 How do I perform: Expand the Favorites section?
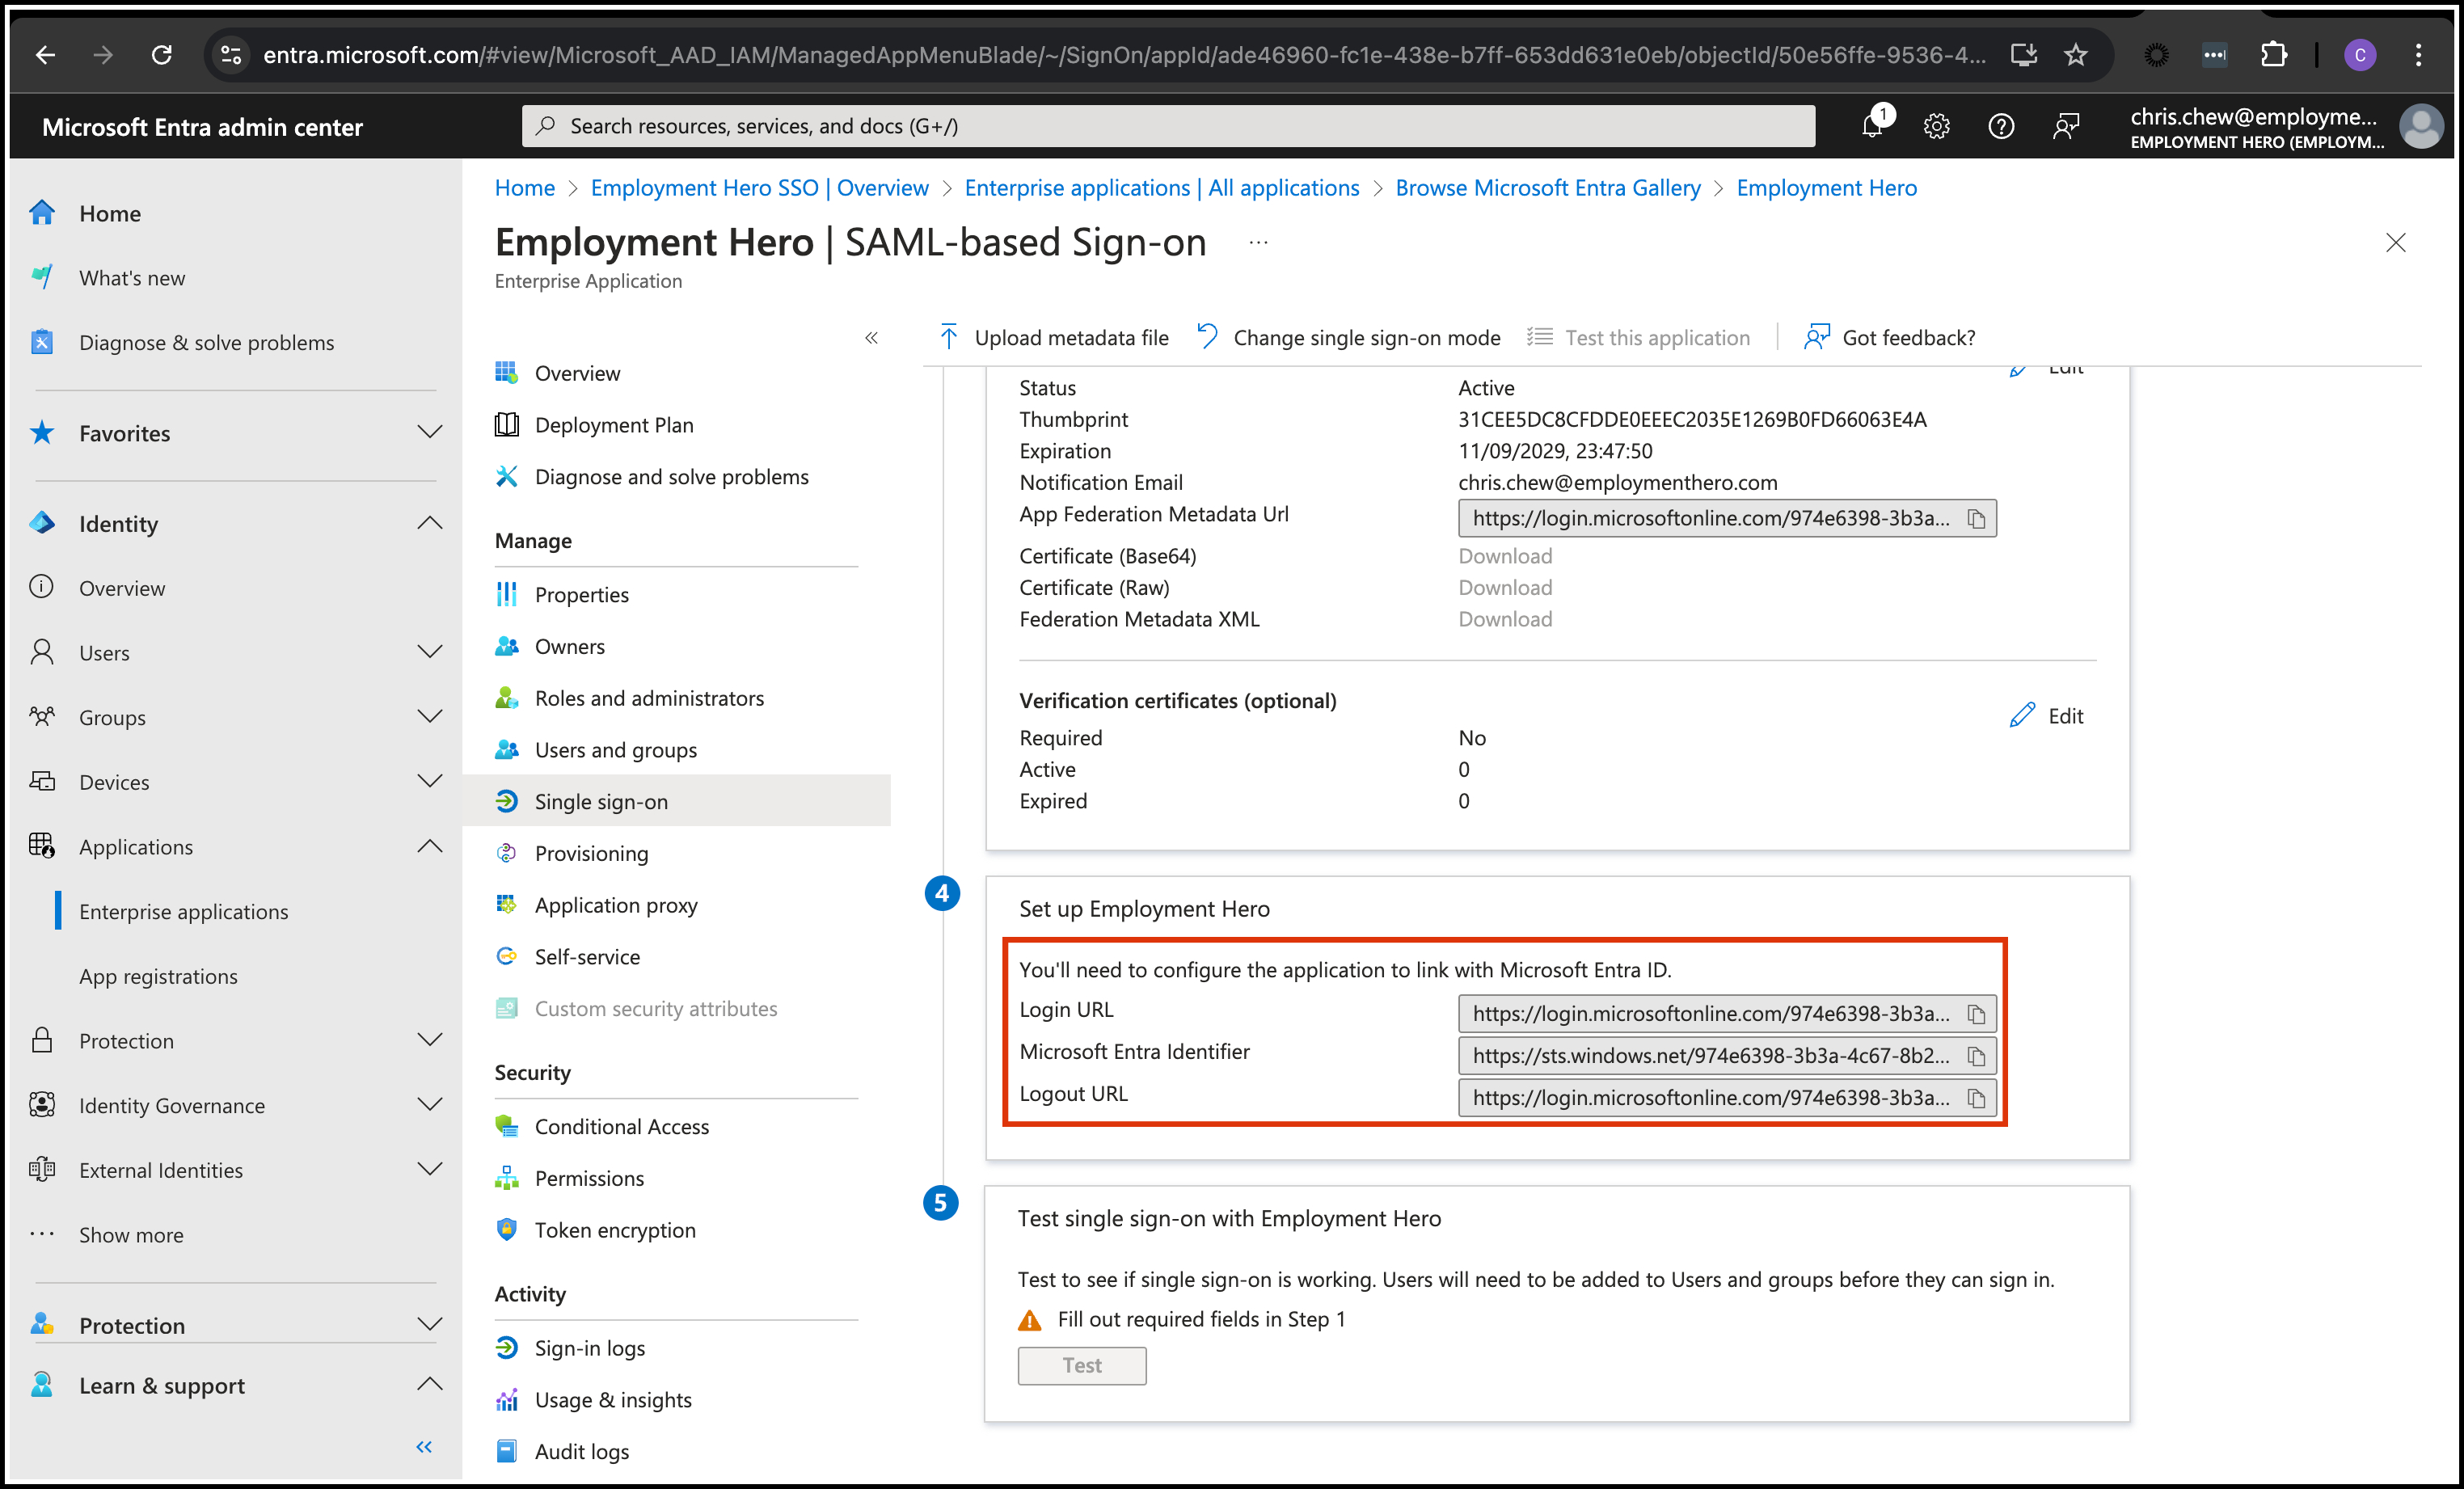click(429, 433)
